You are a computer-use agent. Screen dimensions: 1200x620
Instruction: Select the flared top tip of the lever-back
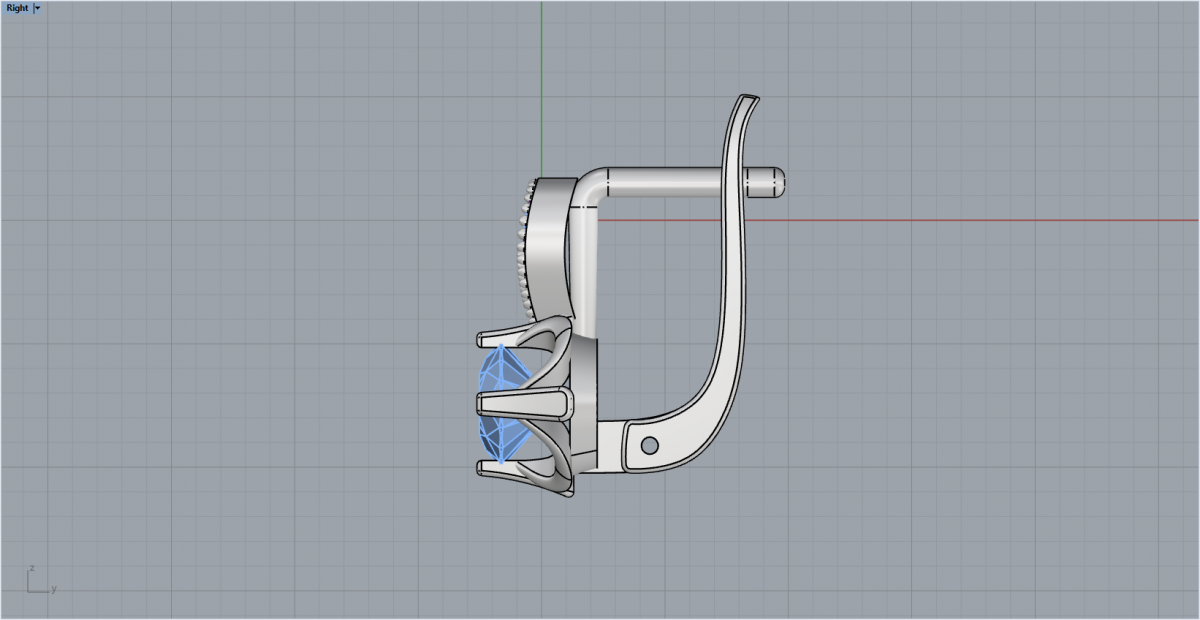click(746, 102)
